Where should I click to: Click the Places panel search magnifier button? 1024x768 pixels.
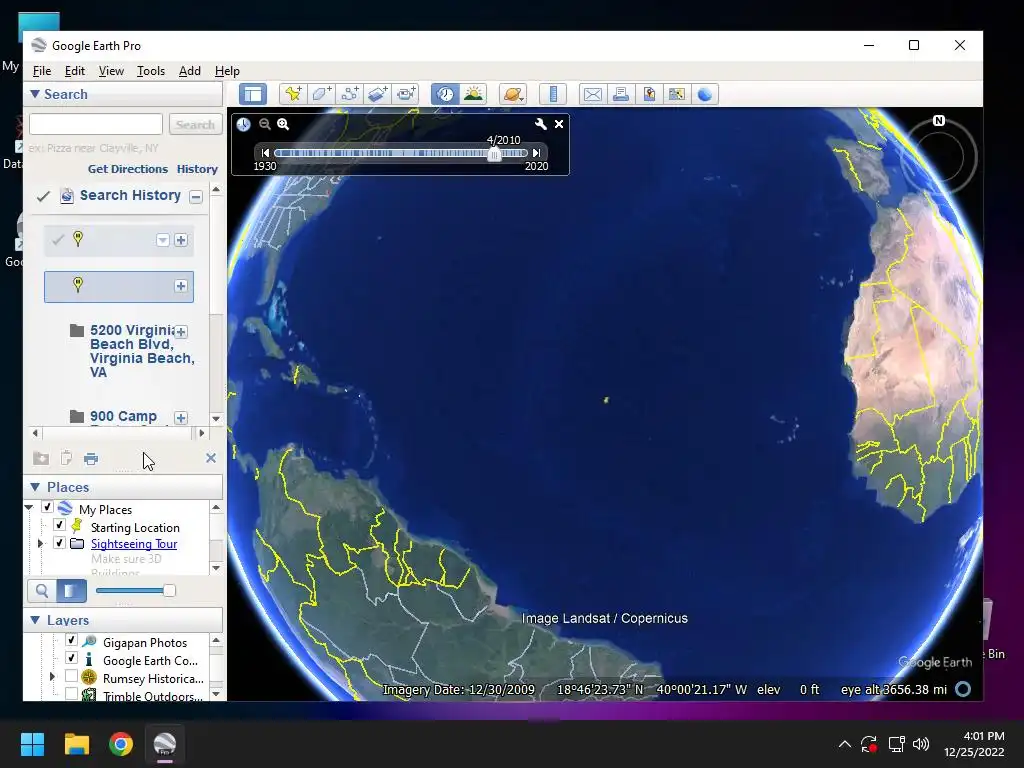click(x=42, y=591)
